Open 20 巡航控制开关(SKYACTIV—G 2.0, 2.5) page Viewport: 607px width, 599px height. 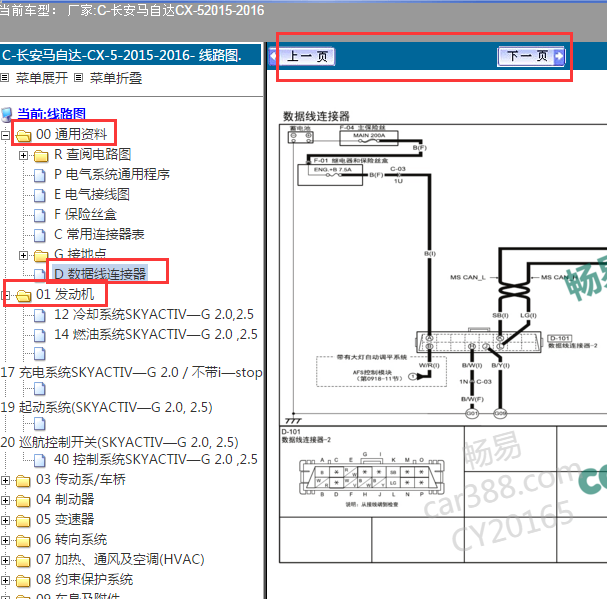(x=119, y=442)
